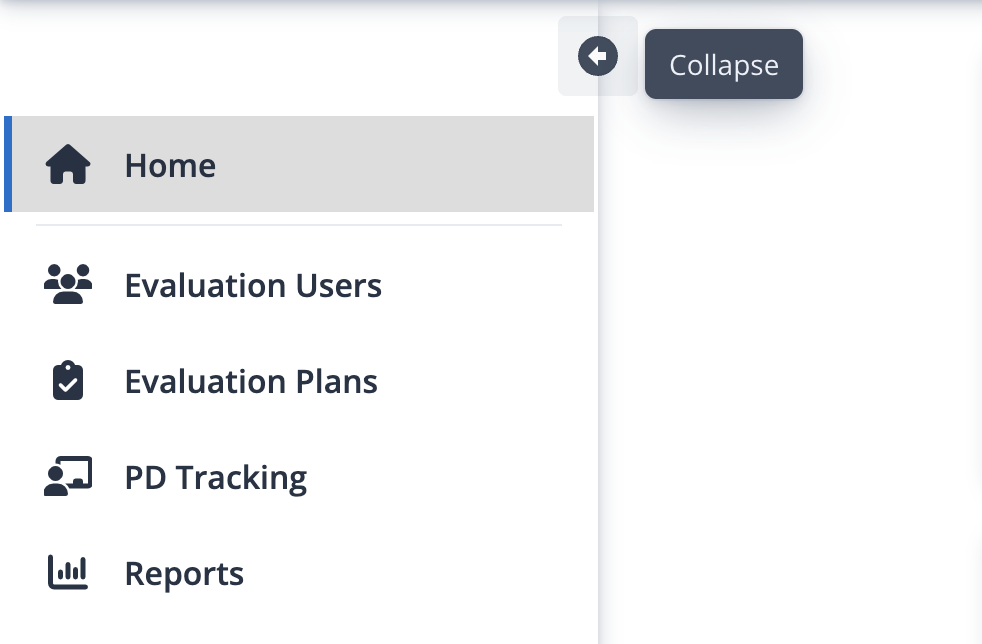Select PD Tracking in the sidebar
Viewport: 982px width, 644px height.
(x=215, y=478)
